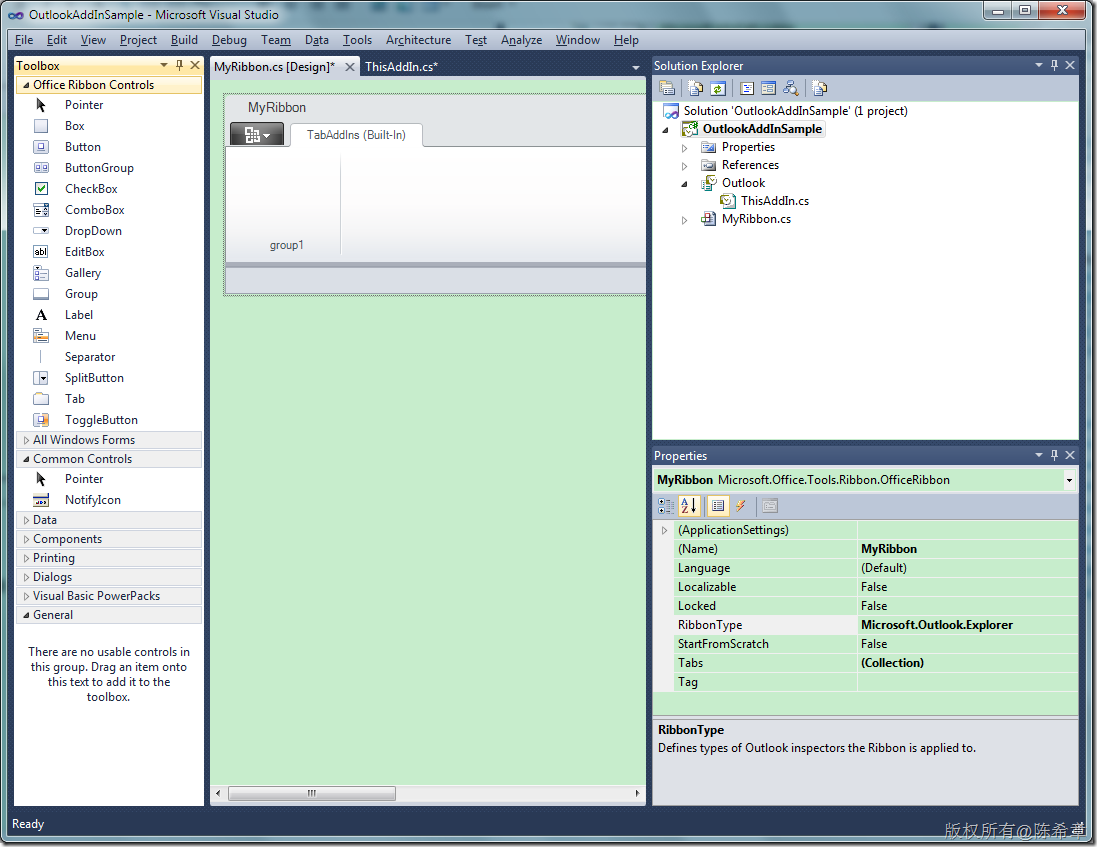Toggle the Properties view button
Viewport: 1097px width, 847px height.
tap(718, 506)
